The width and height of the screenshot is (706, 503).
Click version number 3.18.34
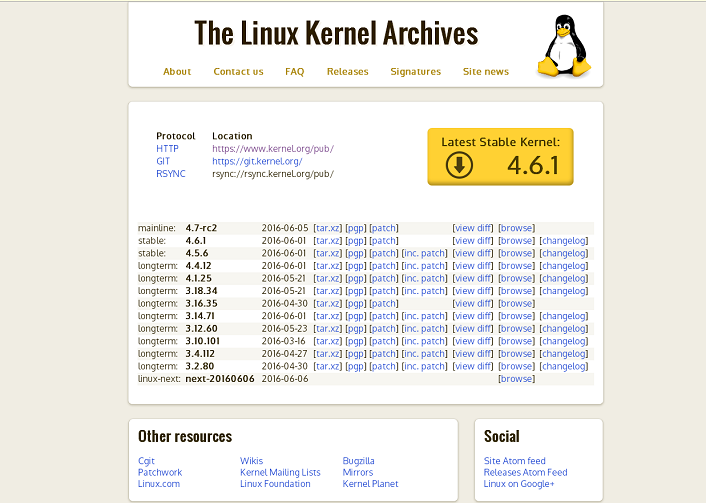(x=201, y=291)
